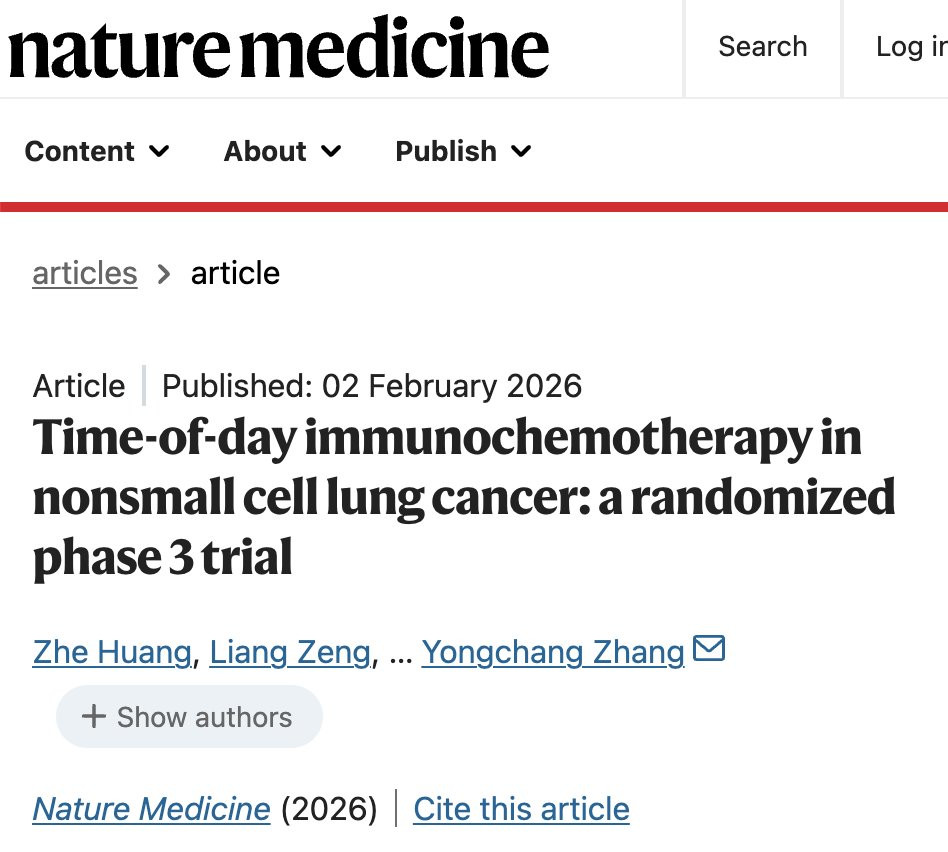Open the Search button in header

tap(762, 47)
